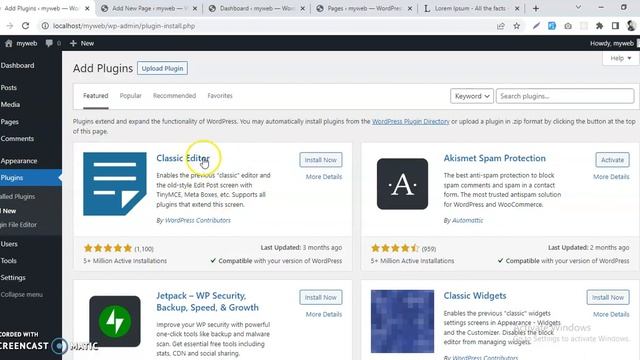Click the Classic Widgets title link
The height and width of the screenshot is (360, 640).
pos(475,296)
